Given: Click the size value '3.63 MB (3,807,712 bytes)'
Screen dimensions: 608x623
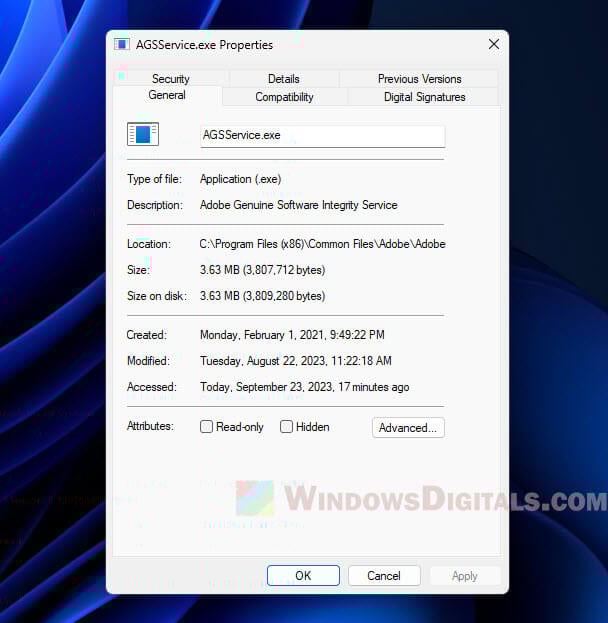Looking at the screenshot, I should click(x=262, y=270).
